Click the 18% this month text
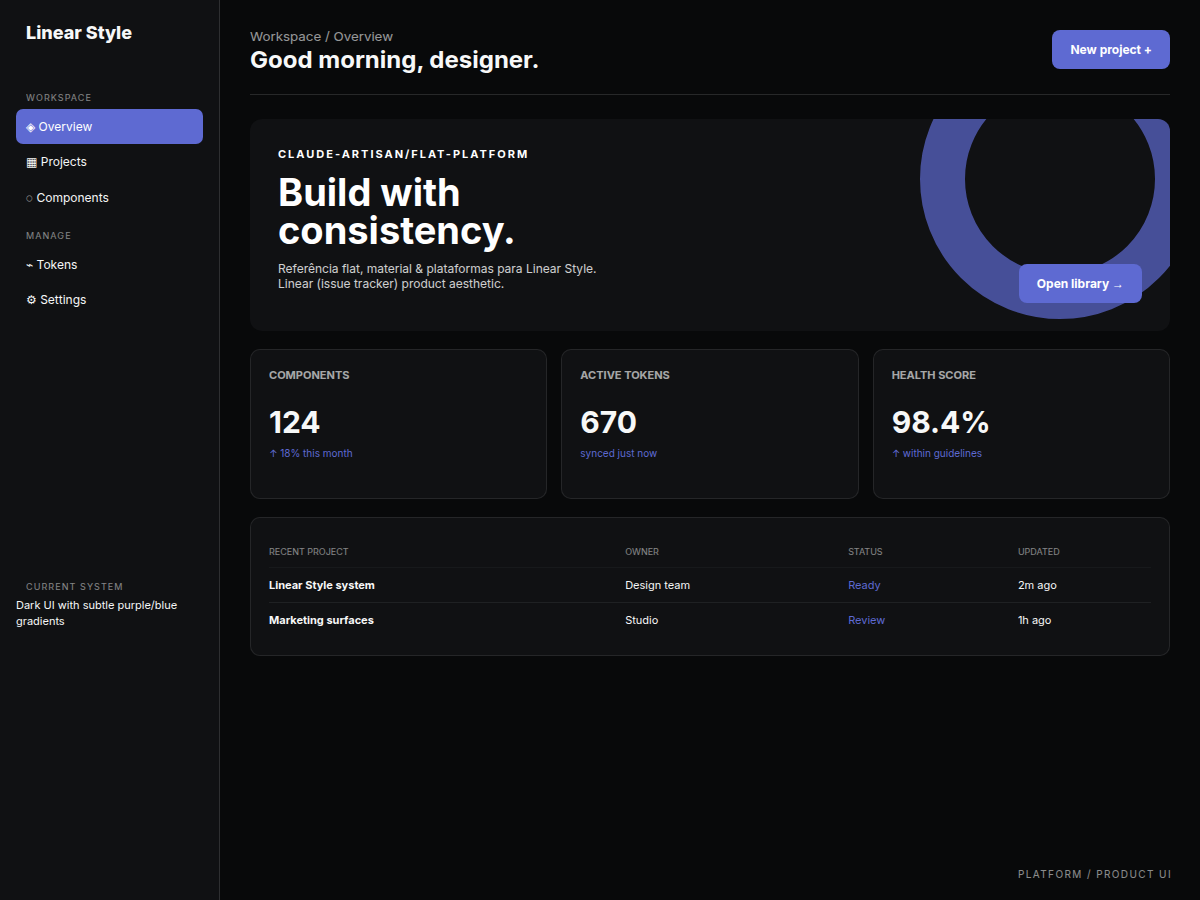 311,454
